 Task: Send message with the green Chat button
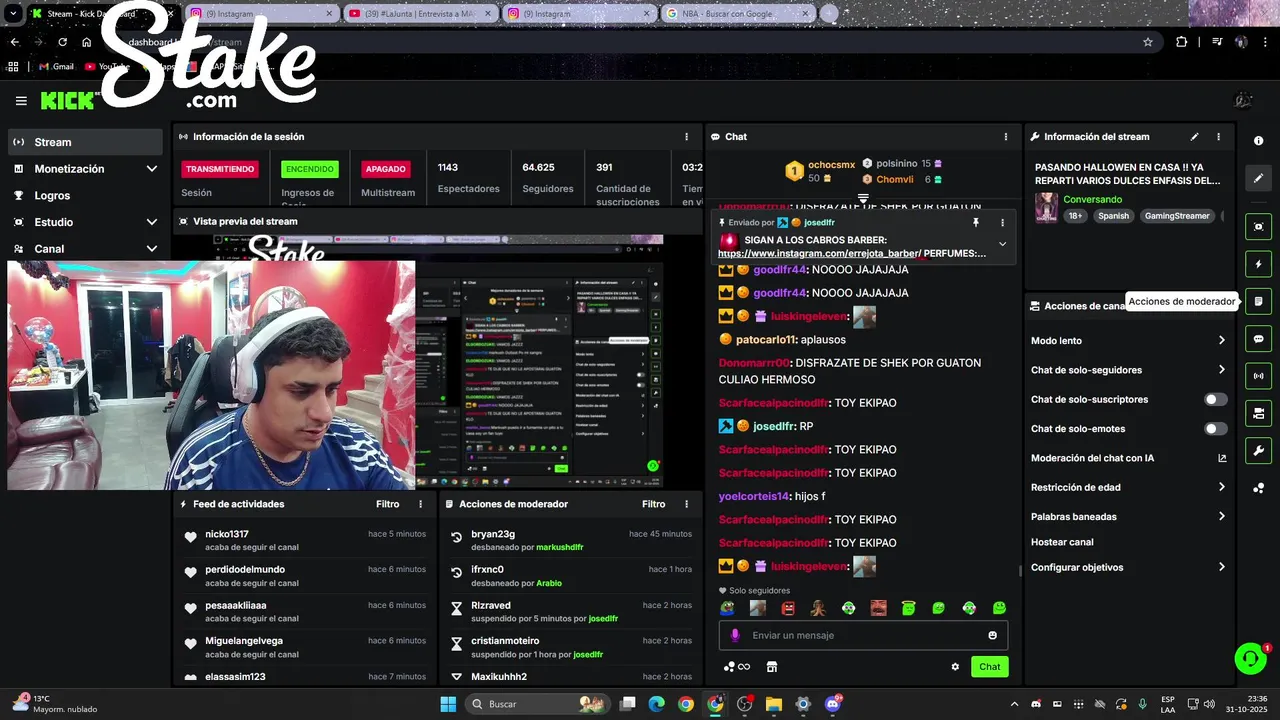pyautogui.click(x=989, y=667)
